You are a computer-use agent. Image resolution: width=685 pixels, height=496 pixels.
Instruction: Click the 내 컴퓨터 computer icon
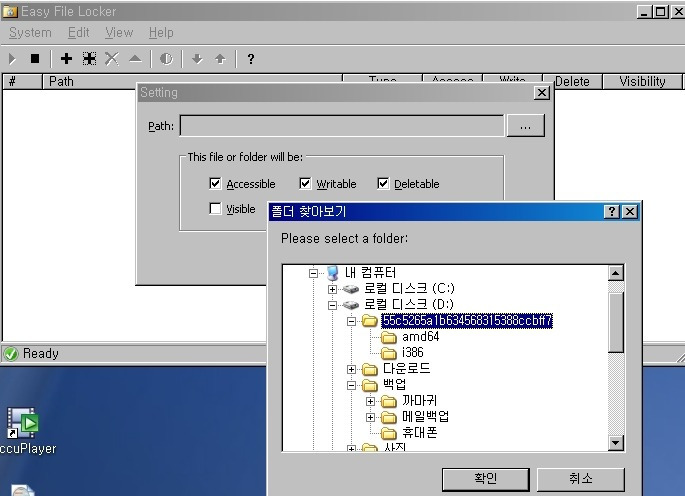333,273
